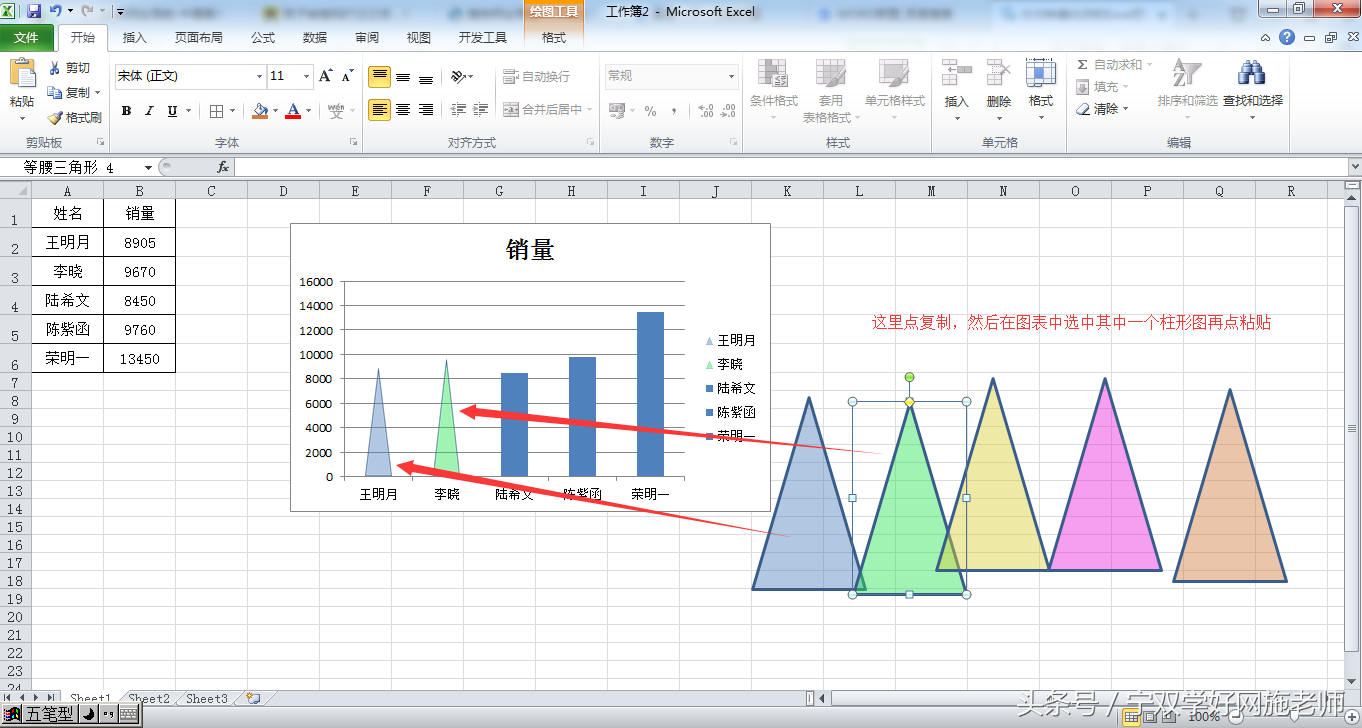This screenshot has width=1362, height=728.
Task: Open the 文件 (File) tab
Action: [x=27, y=38]
